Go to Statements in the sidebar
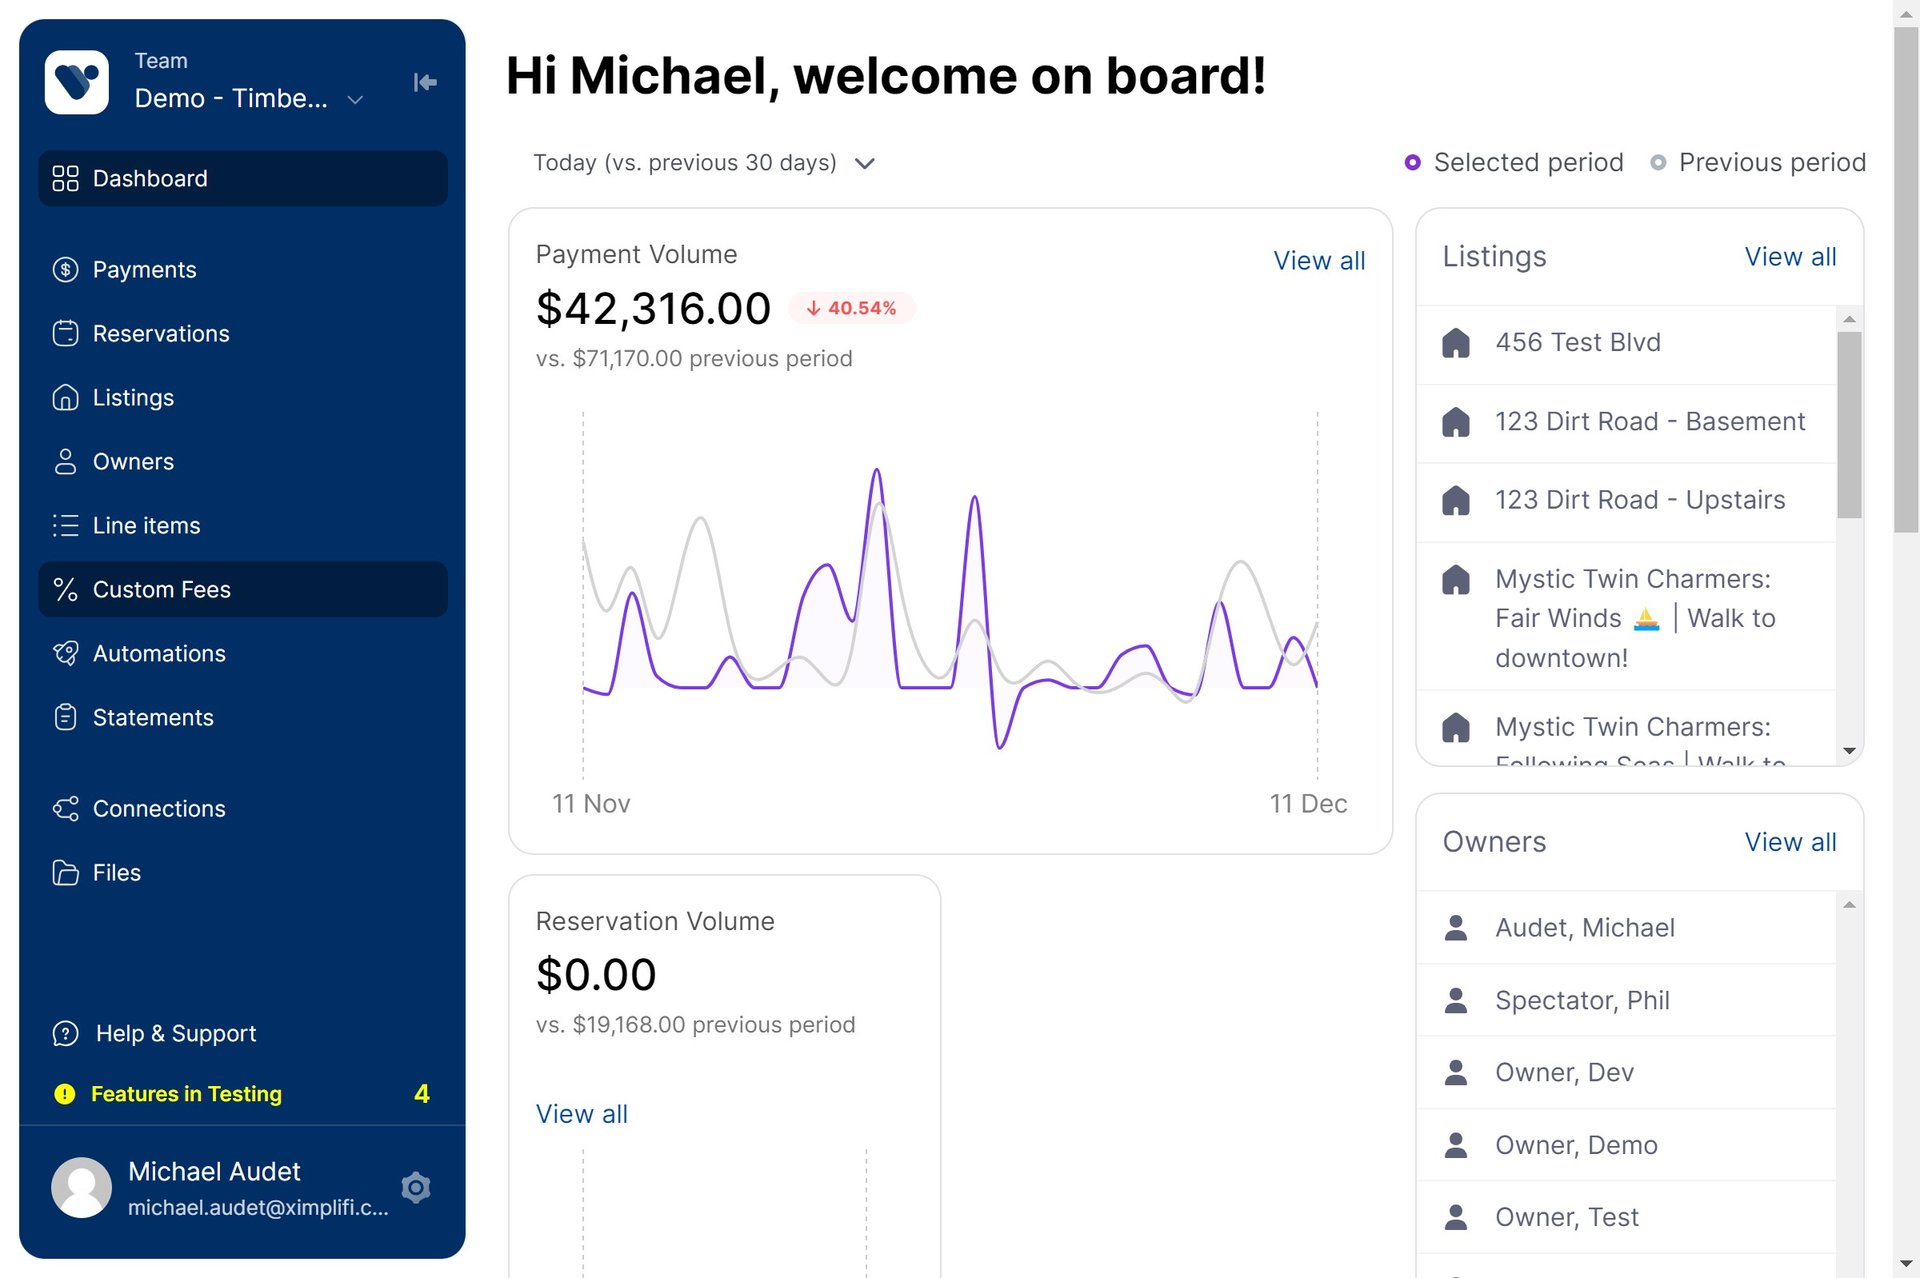Viewport: 1920px width, 1278px height. tap(153, 718)
